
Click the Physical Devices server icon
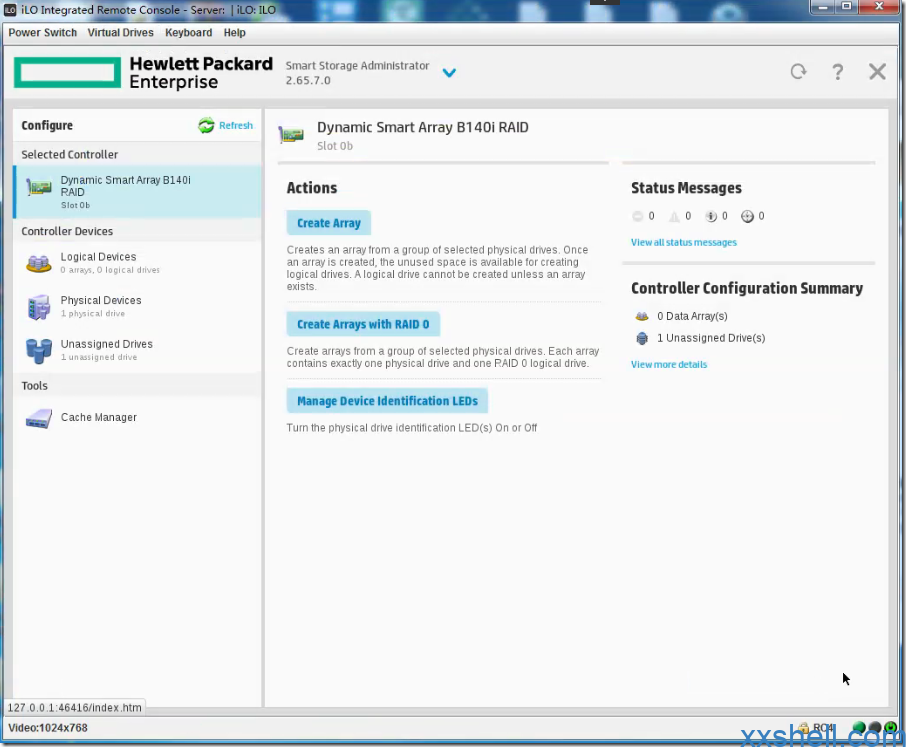tap(39, 307)
